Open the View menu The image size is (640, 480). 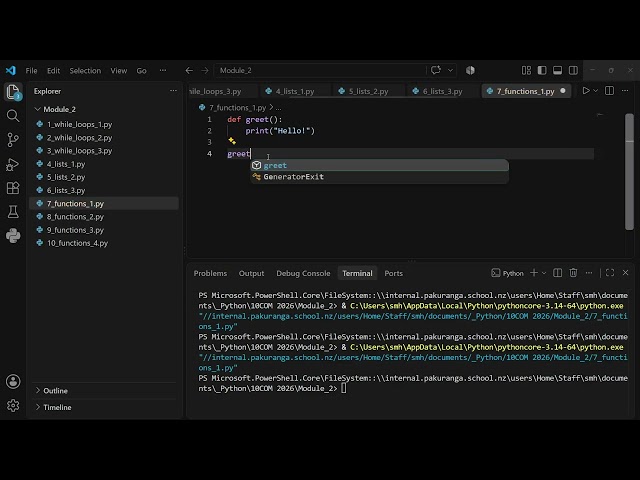coord(119,71)
